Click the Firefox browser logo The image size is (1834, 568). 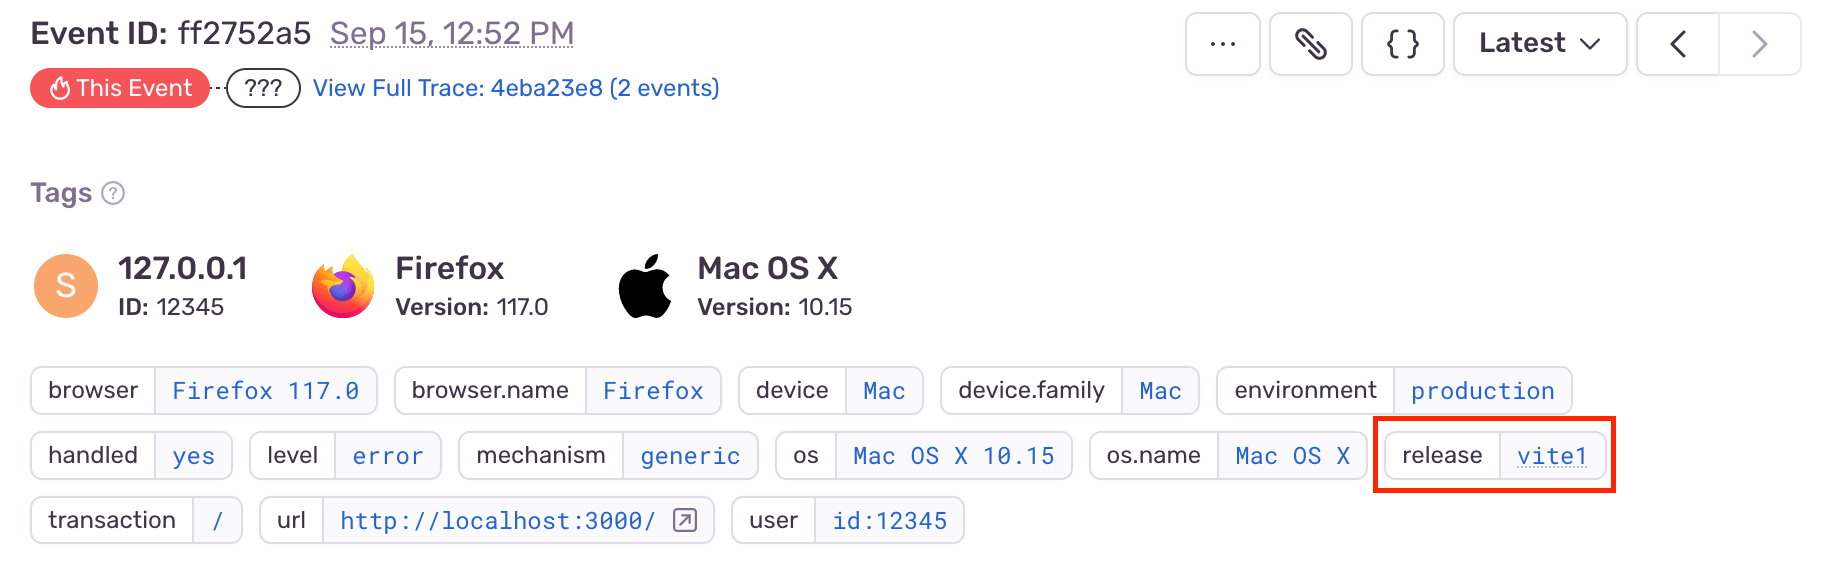coord(343,286)
